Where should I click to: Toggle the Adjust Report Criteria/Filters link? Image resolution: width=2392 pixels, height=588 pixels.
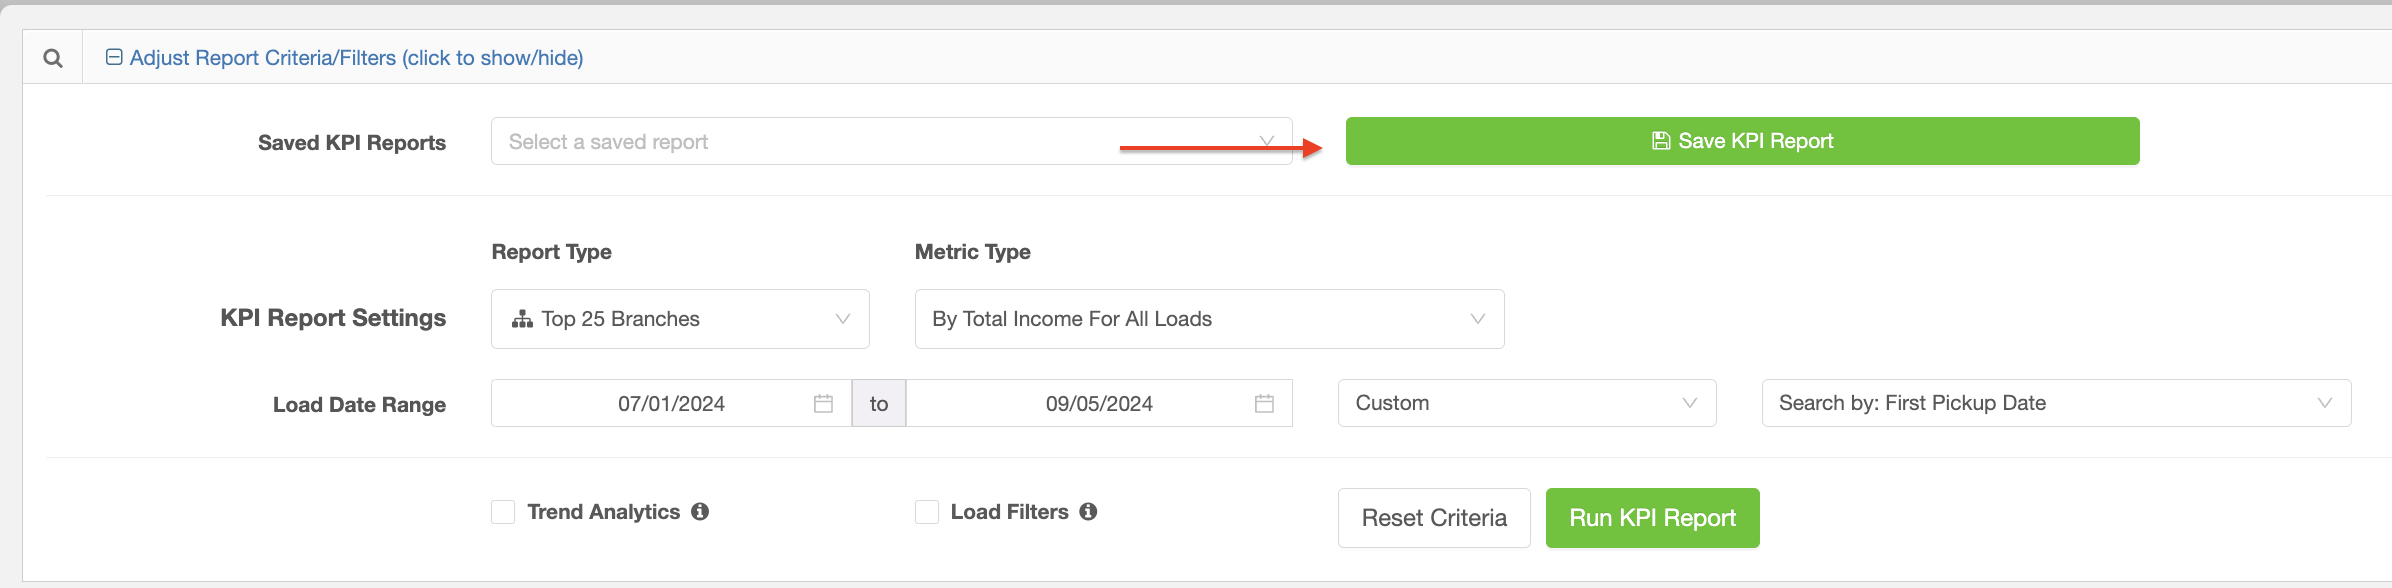pyautogui.click(x=356, y=58)
